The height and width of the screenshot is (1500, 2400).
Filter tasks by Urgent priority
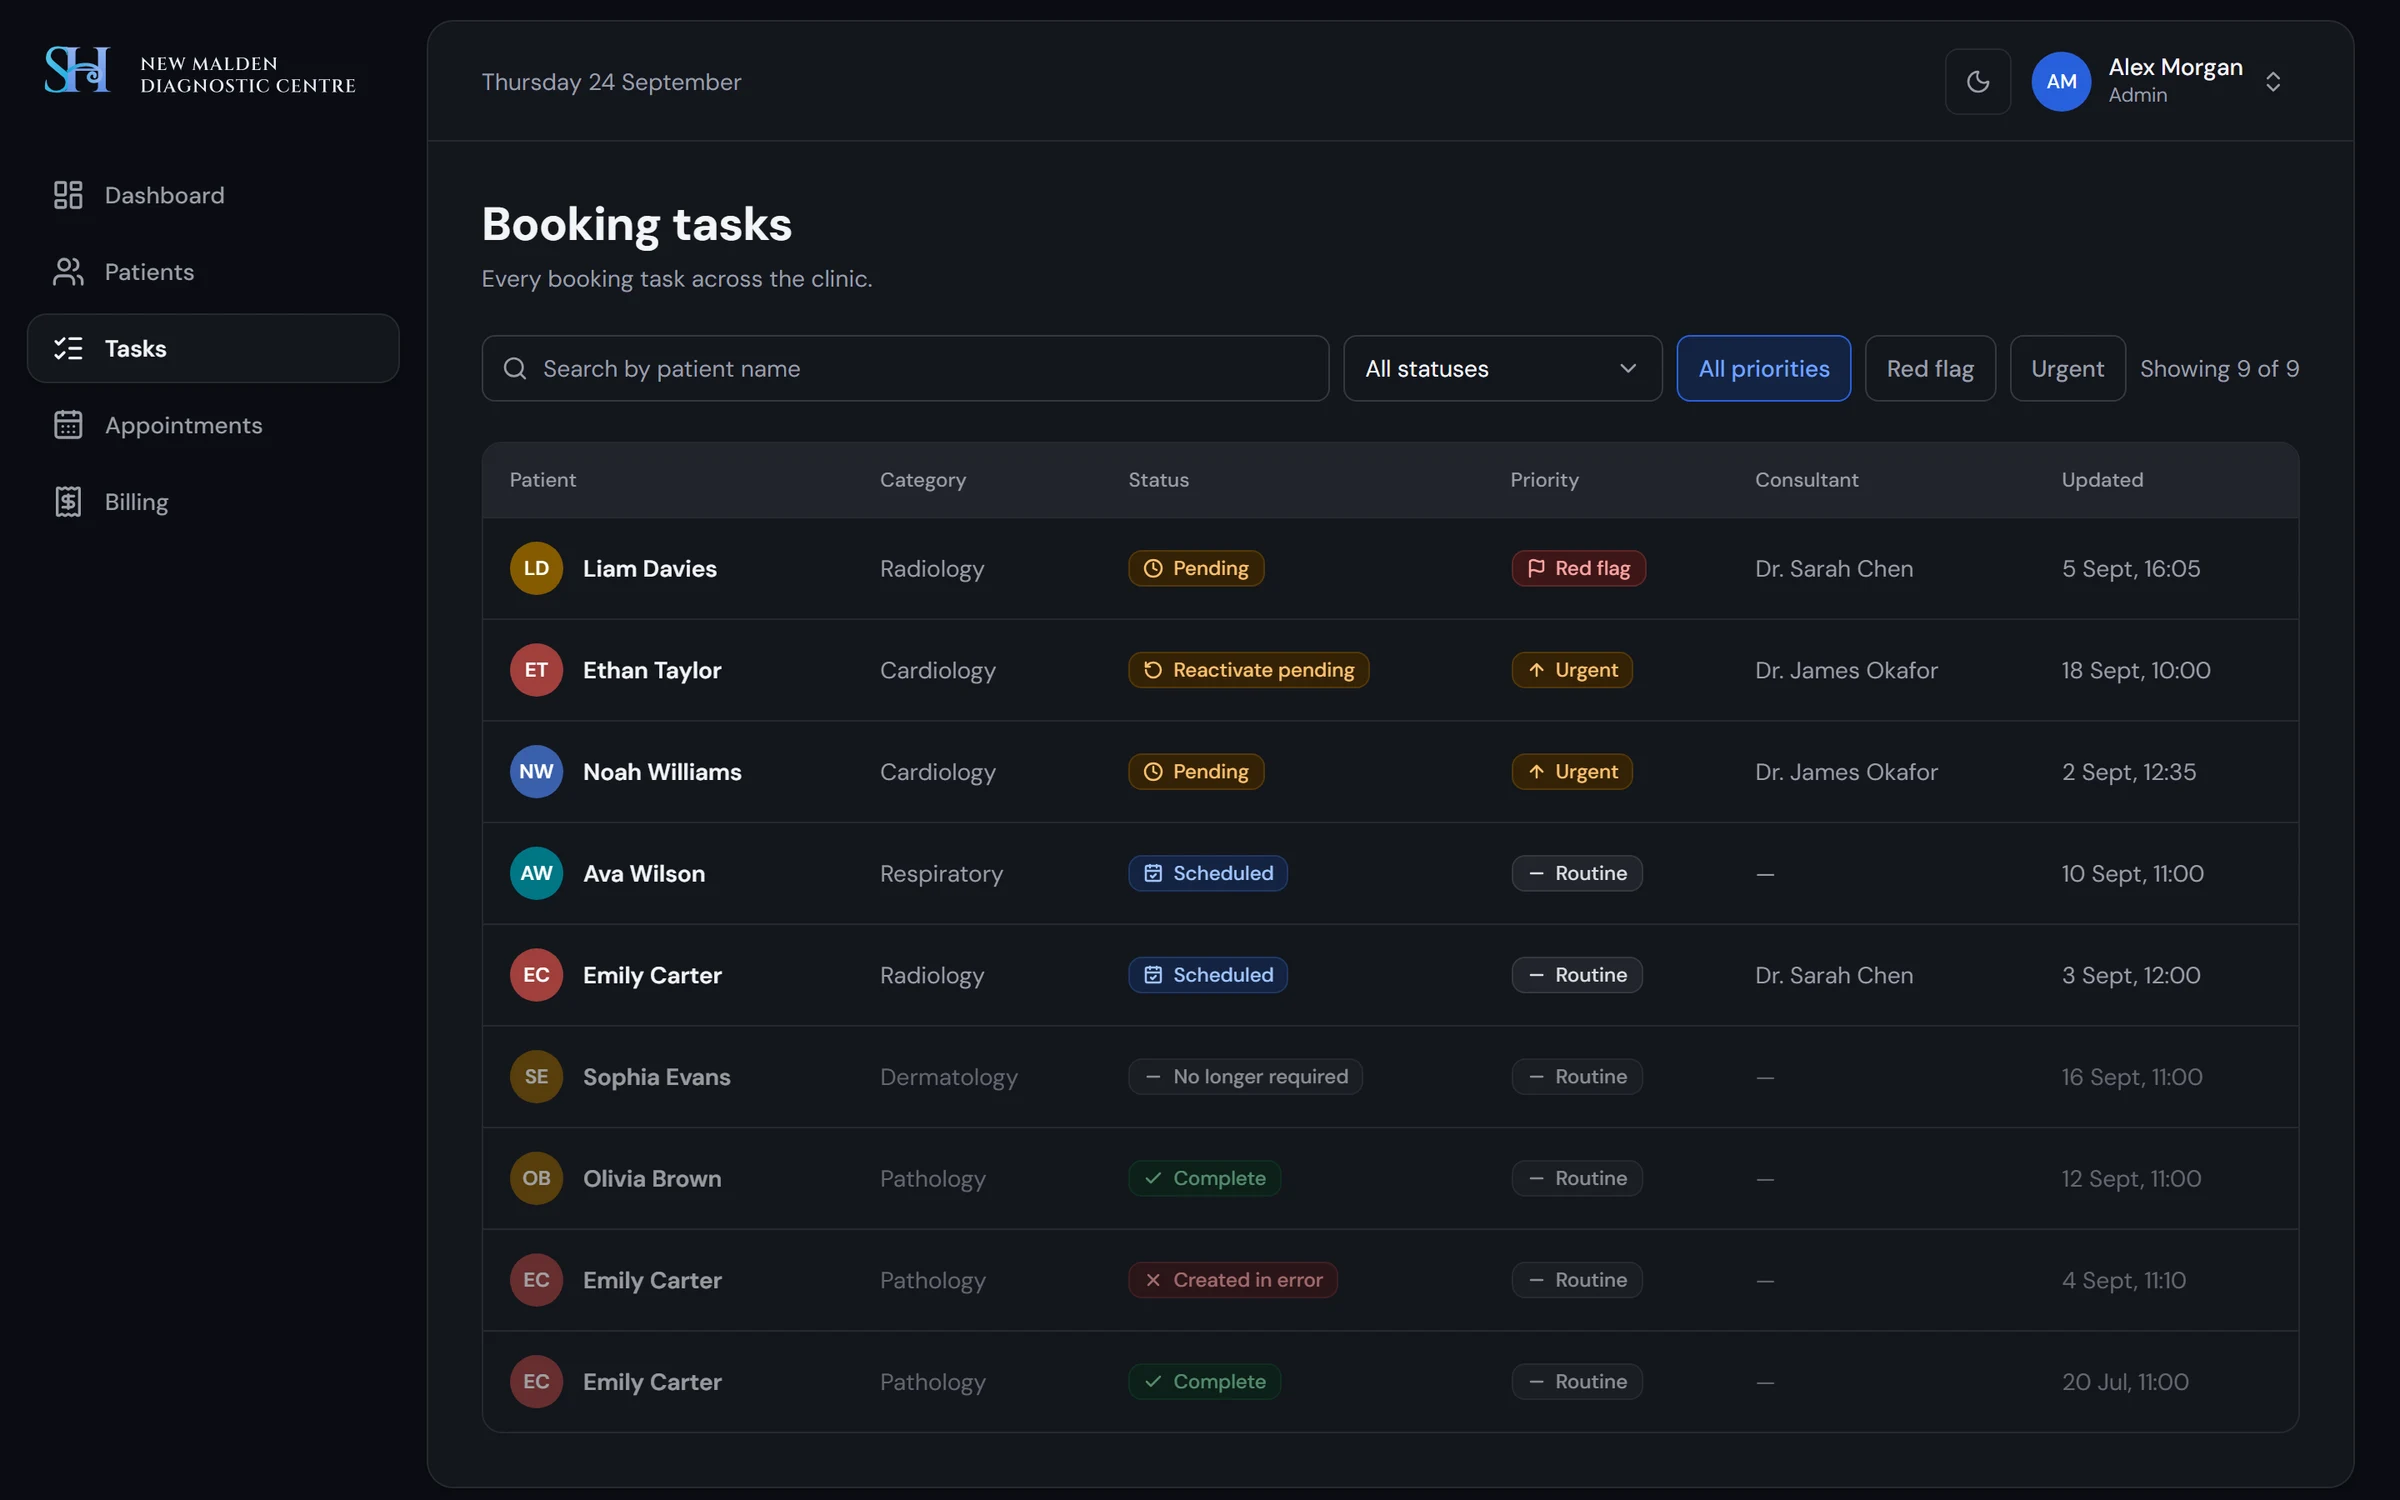click(2067, 369)
